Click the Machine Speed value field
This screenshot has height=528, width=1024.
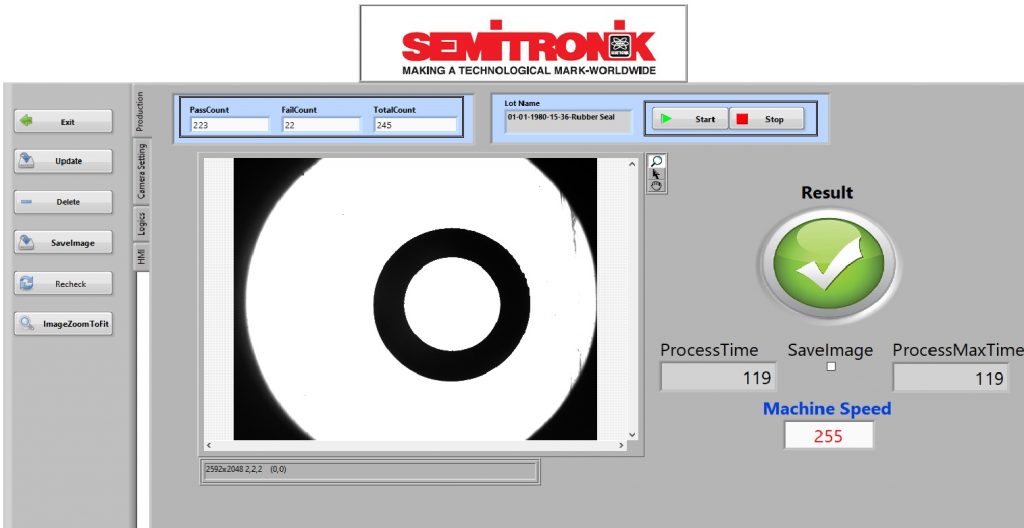[x=828, y=436]
